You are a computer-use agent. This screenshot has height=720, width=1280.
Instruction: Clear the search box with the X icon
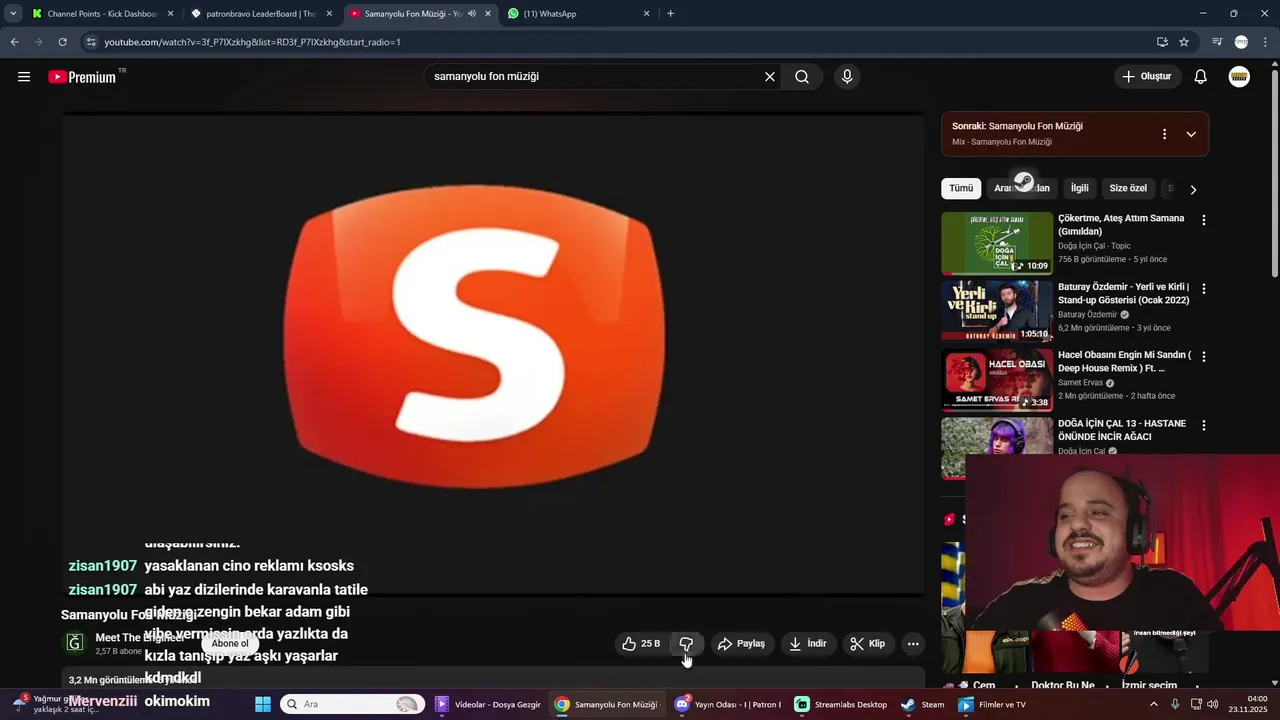(x=770, y=77)
